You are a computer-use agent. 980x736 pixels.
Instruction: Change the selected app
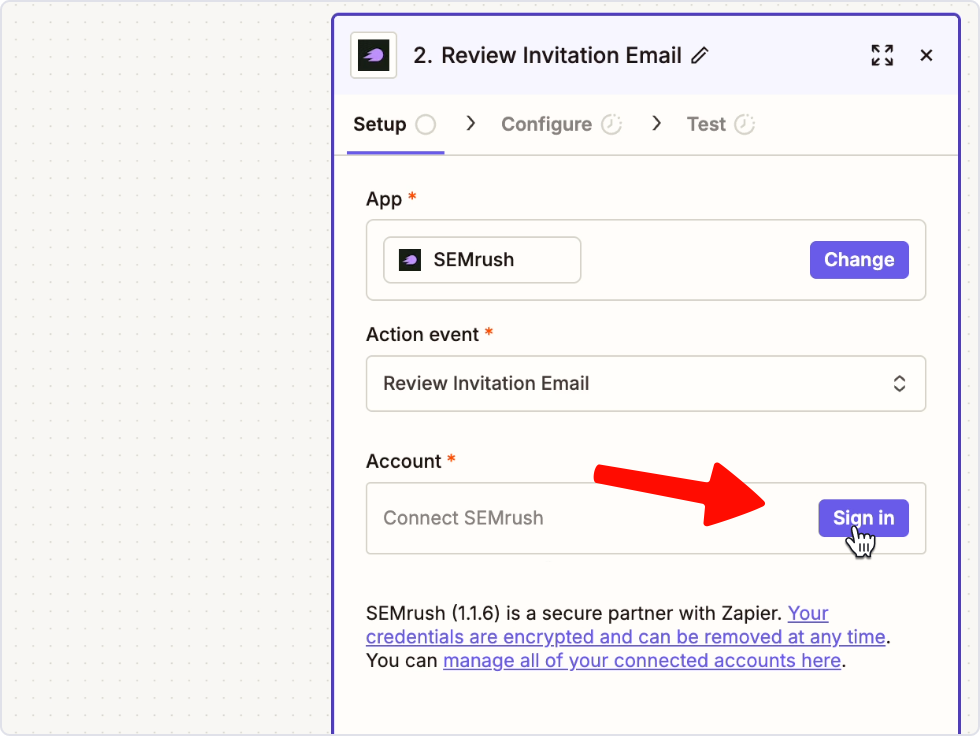tap(859, 260)
